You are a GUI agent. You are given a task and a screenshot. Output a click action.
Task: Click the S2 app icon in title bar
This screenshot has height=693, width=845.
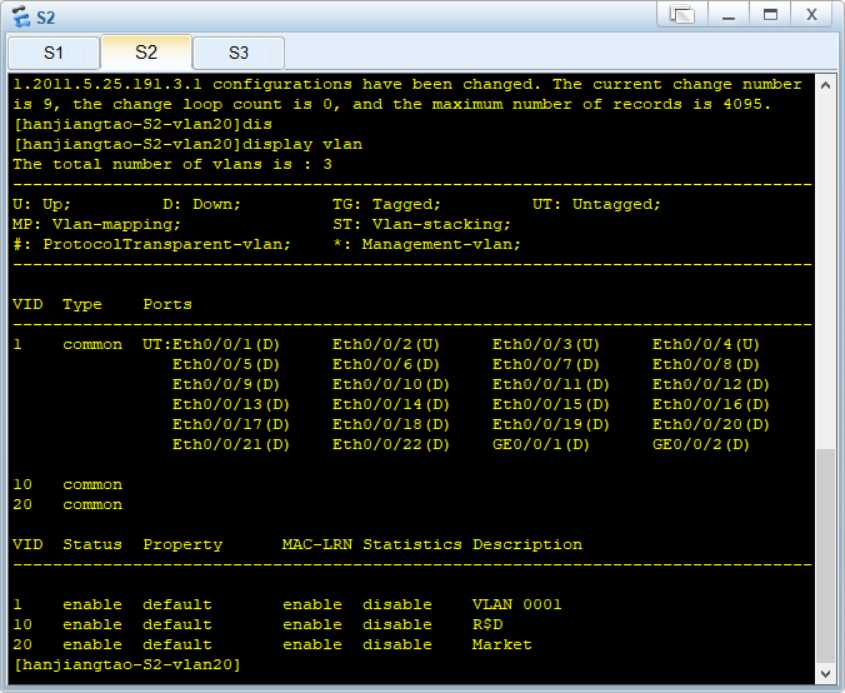tap(21, 17)
